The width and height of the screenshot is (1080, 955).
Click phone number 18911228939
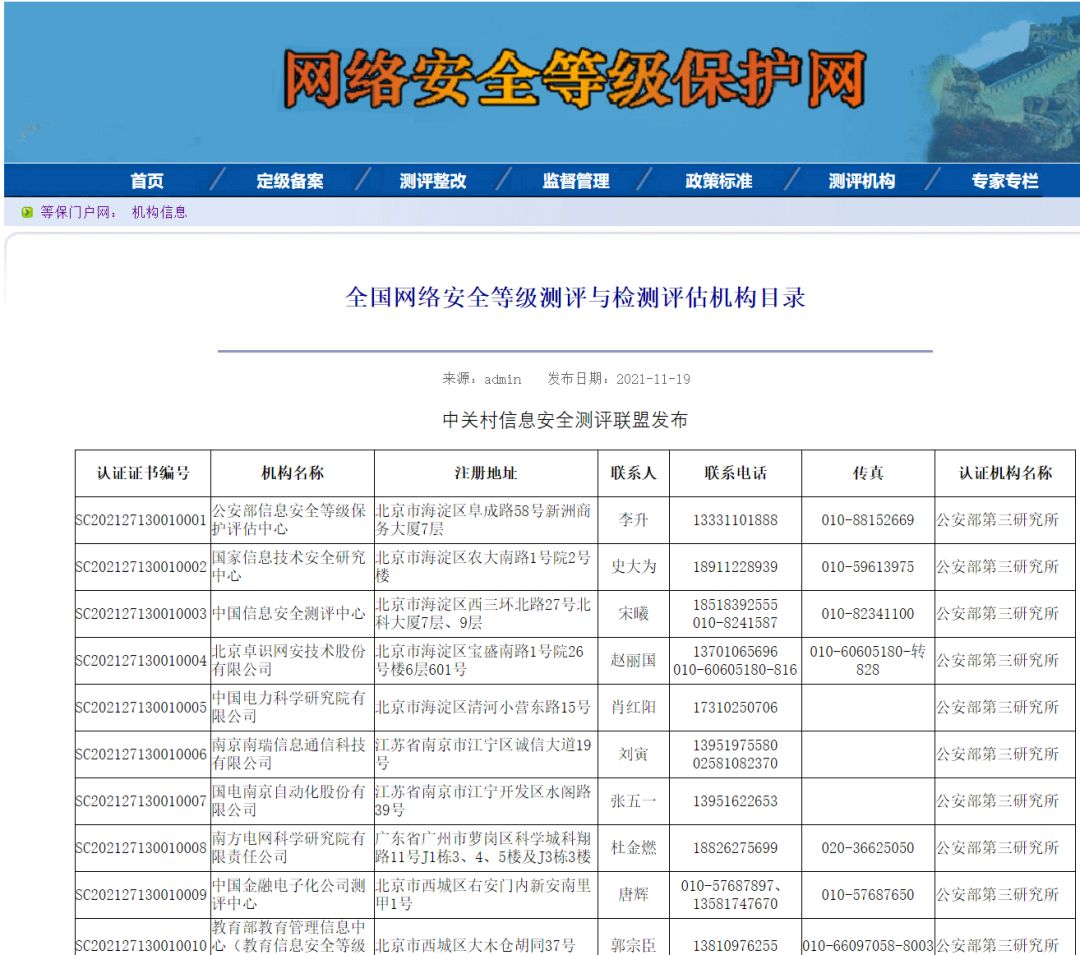[x=736, y=567]
